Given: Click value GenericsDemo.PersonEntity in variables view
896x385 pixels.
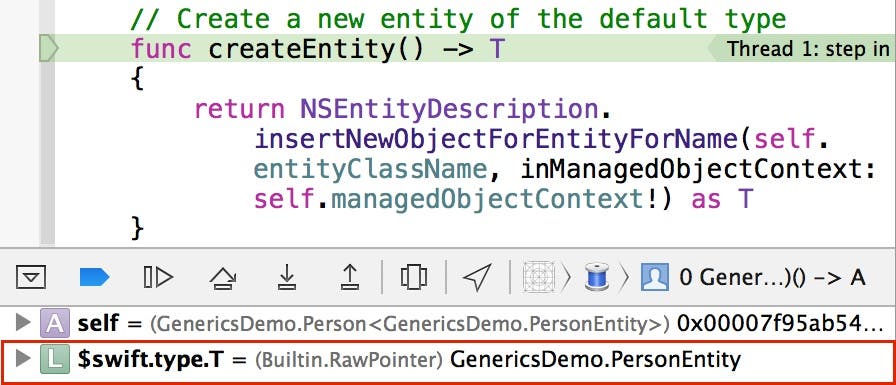Looking at the screenshot, I should (595, 359).
